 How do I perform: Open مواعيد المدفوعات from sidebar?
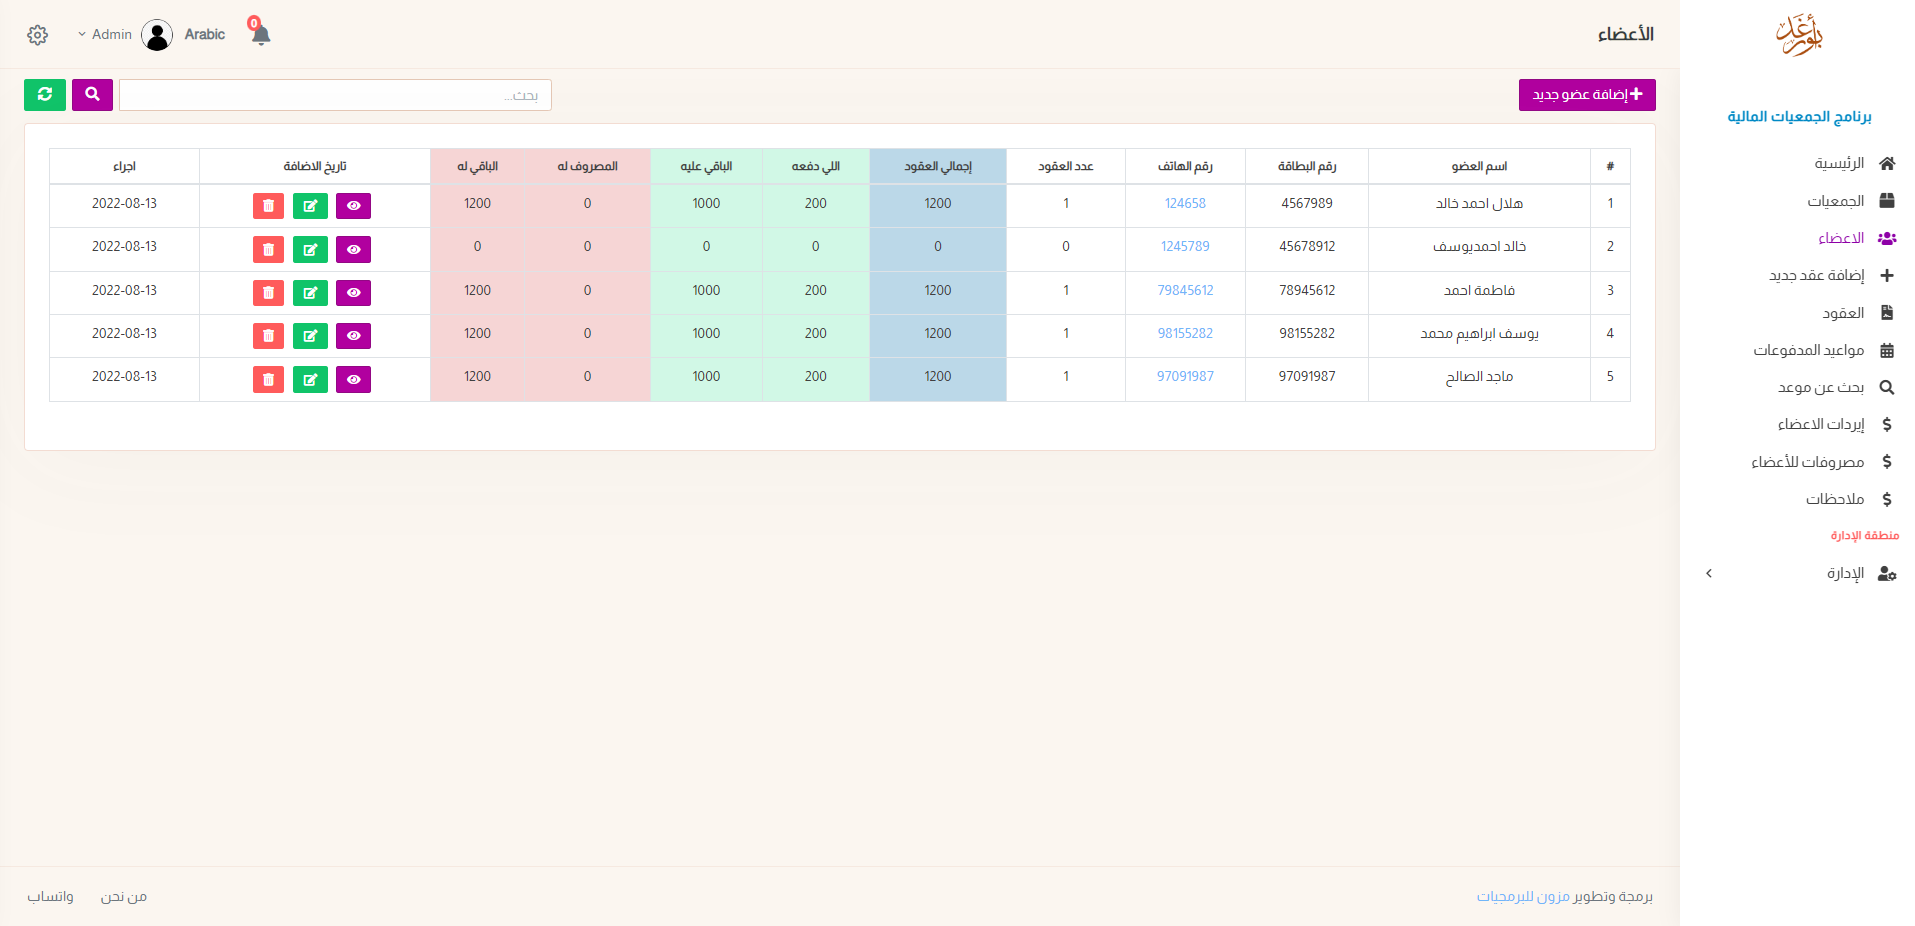(1808, 350)
